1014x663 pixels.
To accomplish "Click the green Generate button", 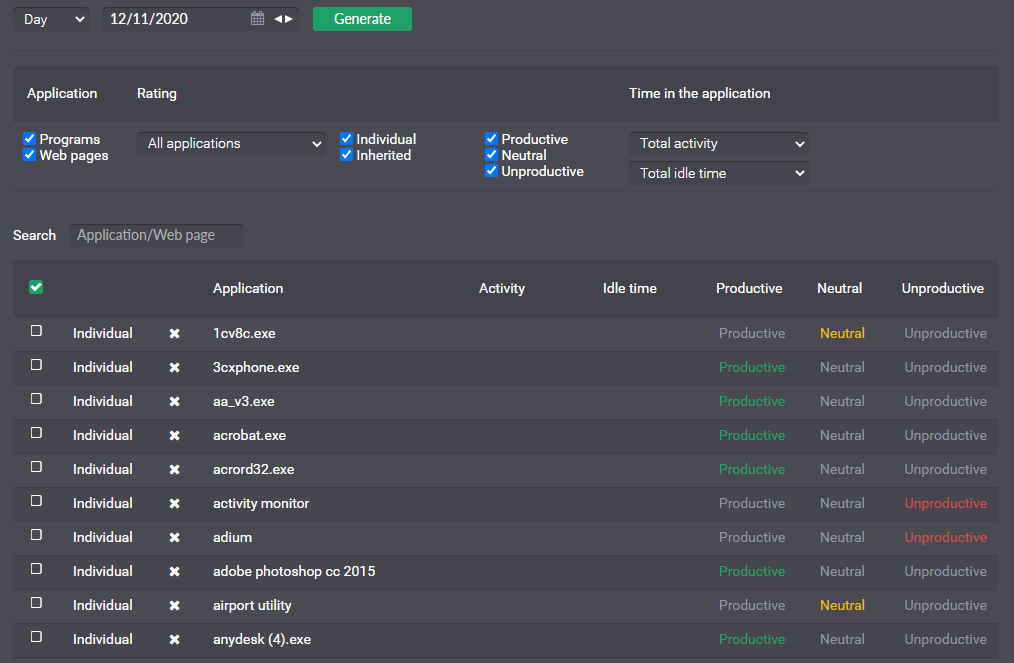I will click(362, 19).
